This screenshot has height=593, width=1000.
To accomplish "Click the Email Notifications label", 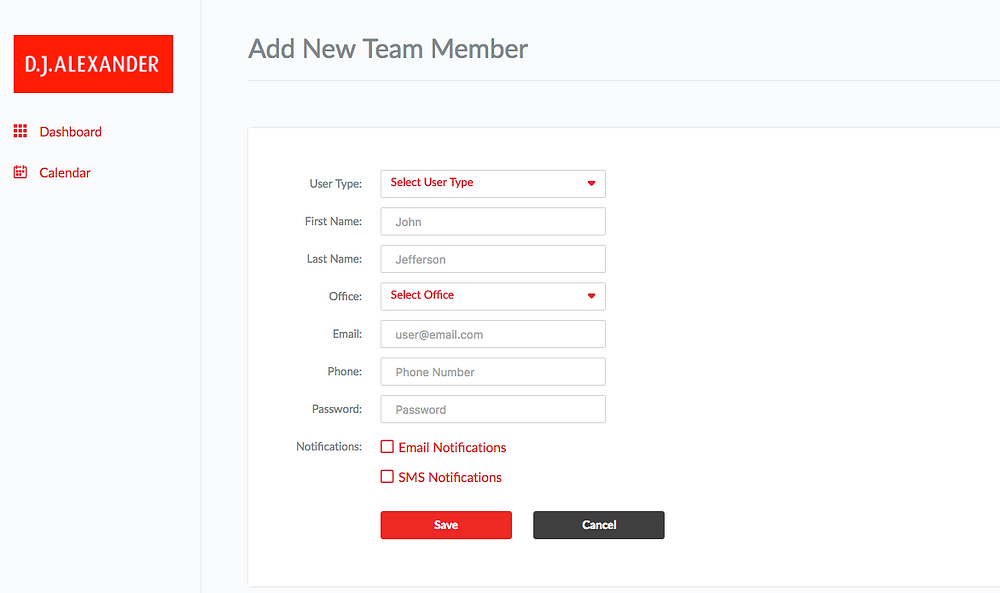I will [x=452, y=448].
